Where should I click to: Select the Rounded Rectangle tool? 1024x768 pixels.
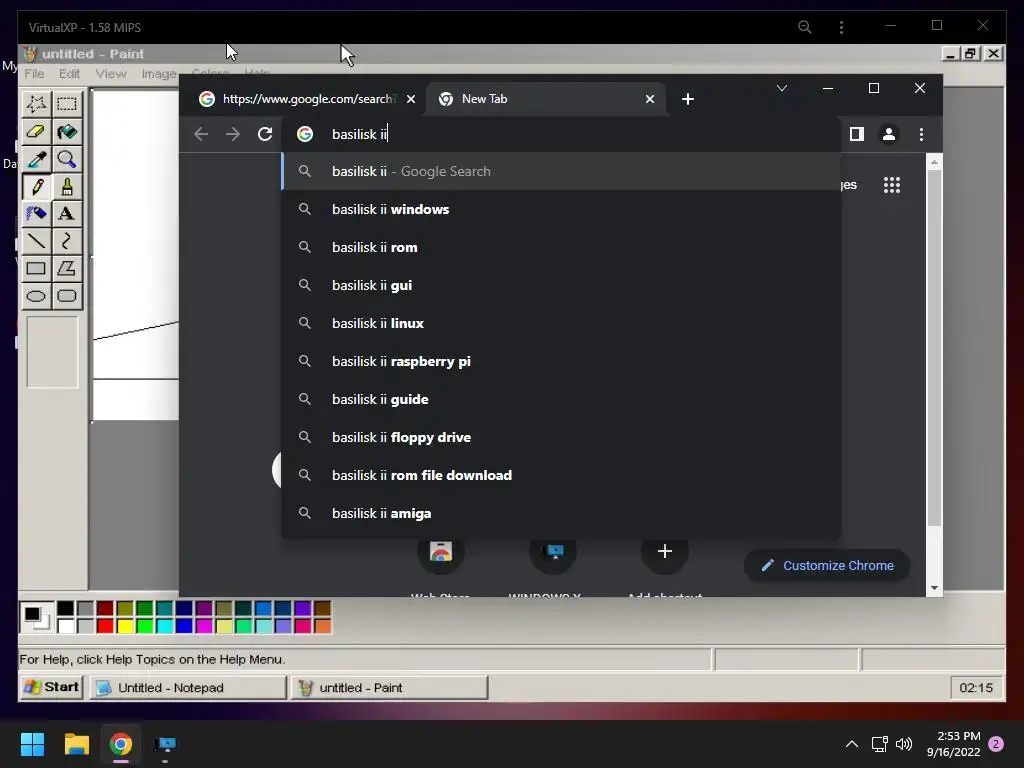click(67, 296)
